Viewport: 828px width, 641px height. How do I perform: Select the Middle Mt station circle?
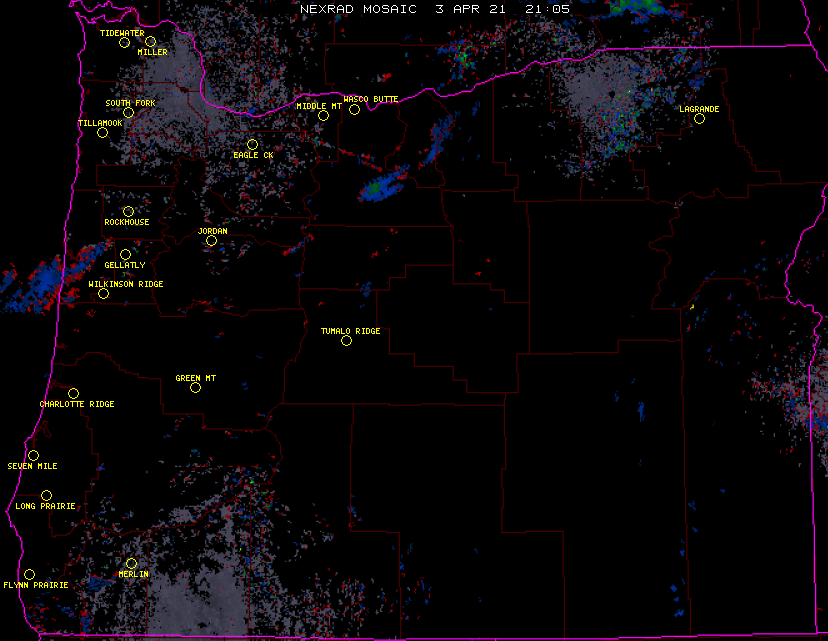tap(323, 115)
